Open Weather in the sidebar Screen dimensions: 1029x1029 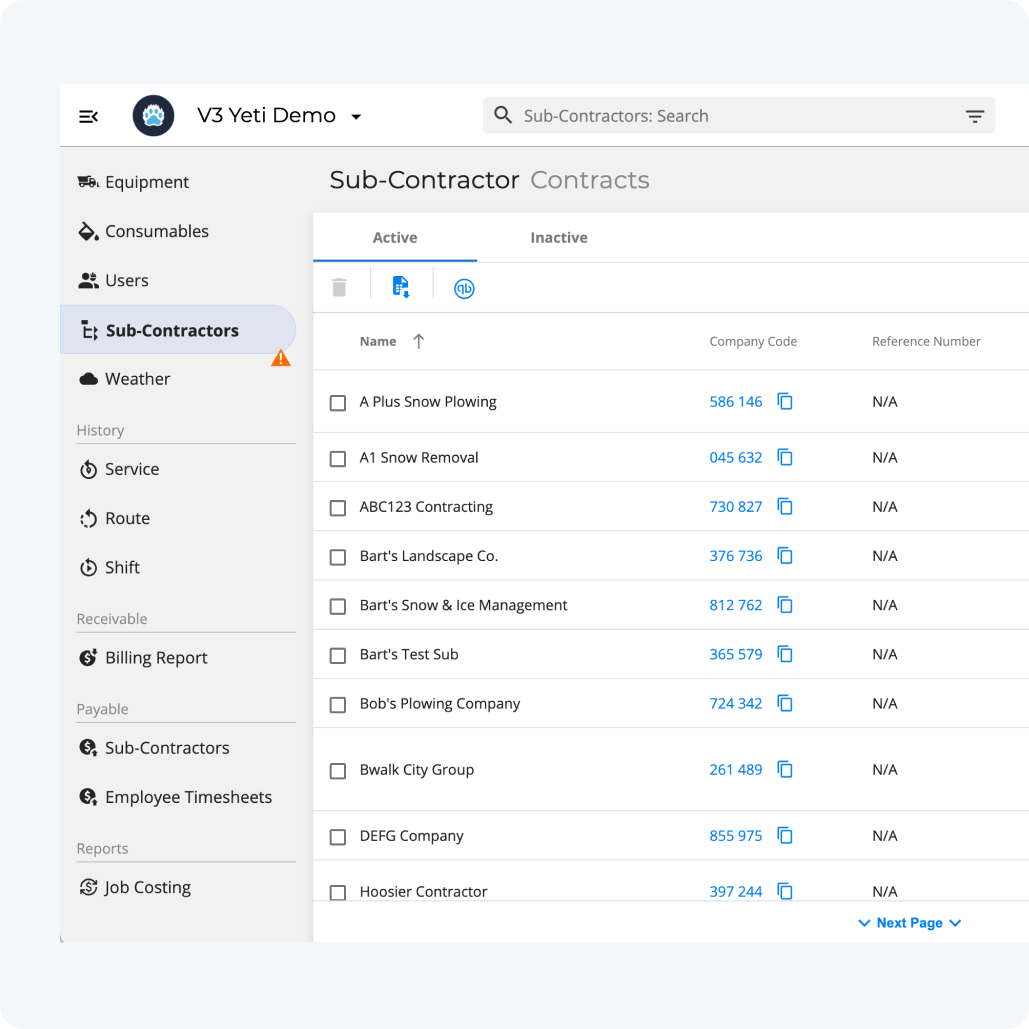[124, 379]
